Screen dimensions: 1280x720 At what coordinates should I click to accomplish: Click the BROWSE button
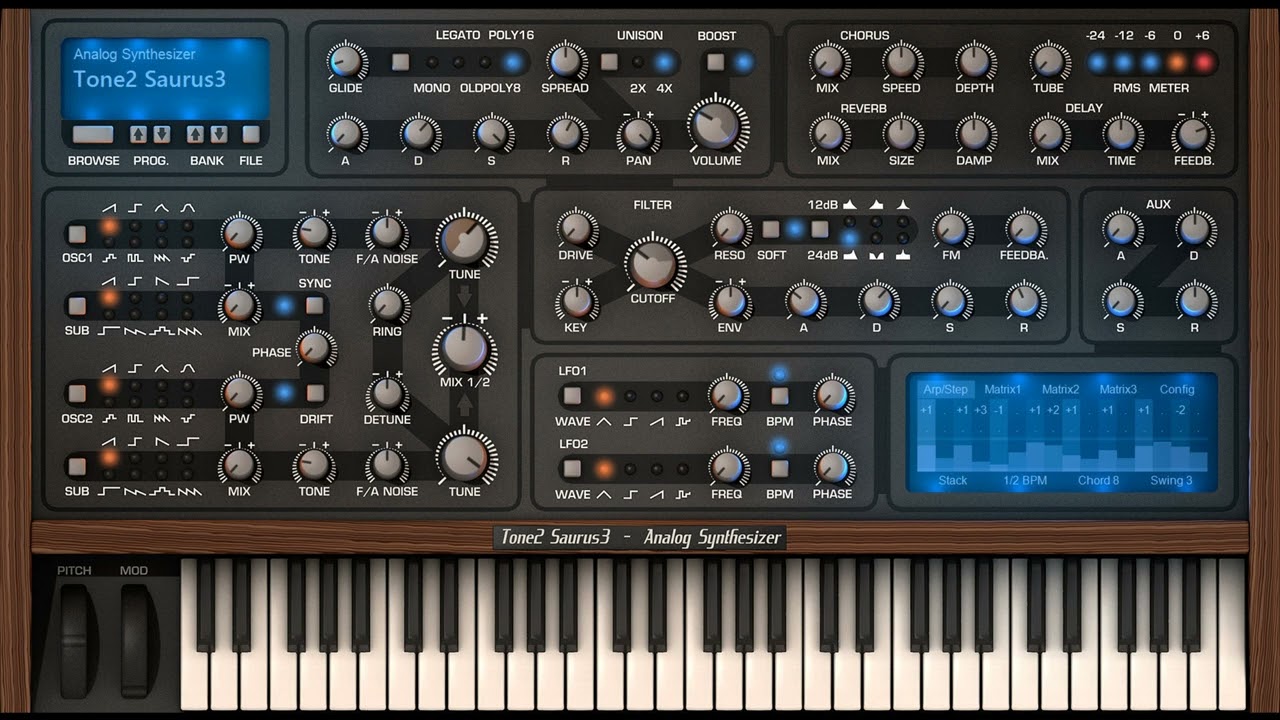point(93,134)
